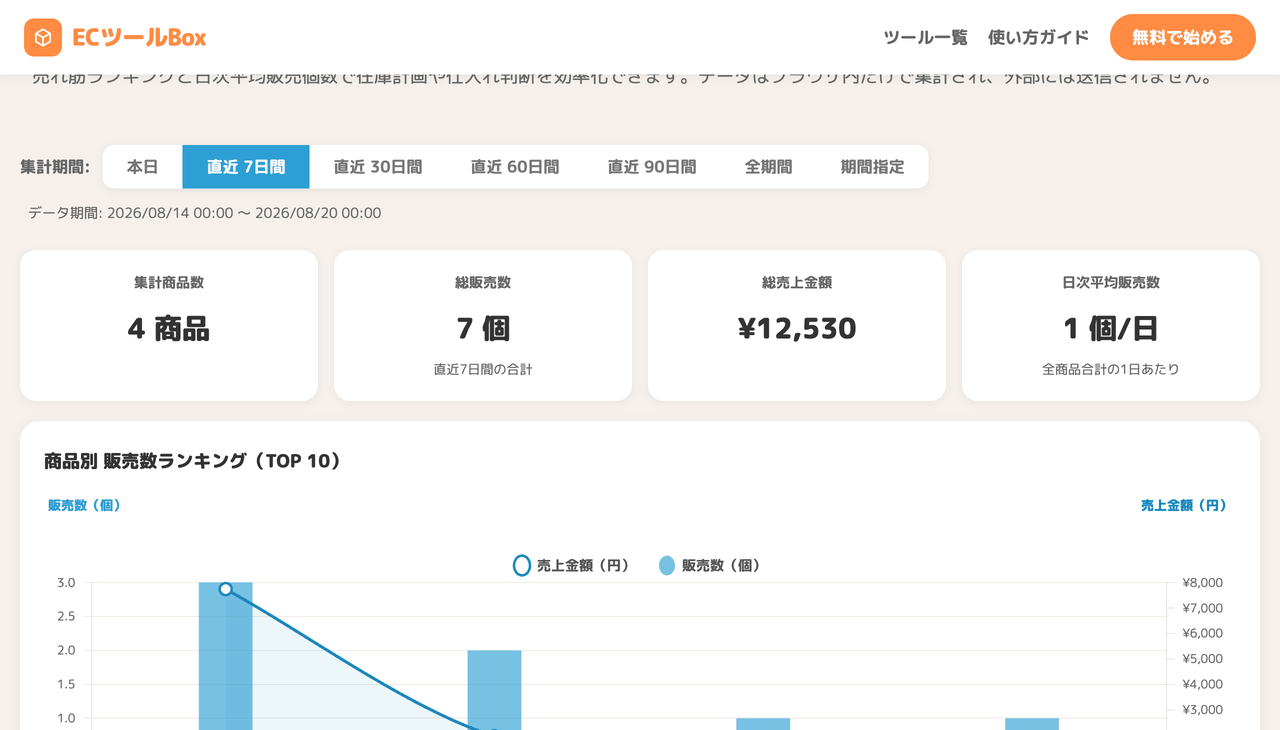Open the 期間指定 custom range tab
This screenshot has height=730, width=1280.
(x=873, y=167)
